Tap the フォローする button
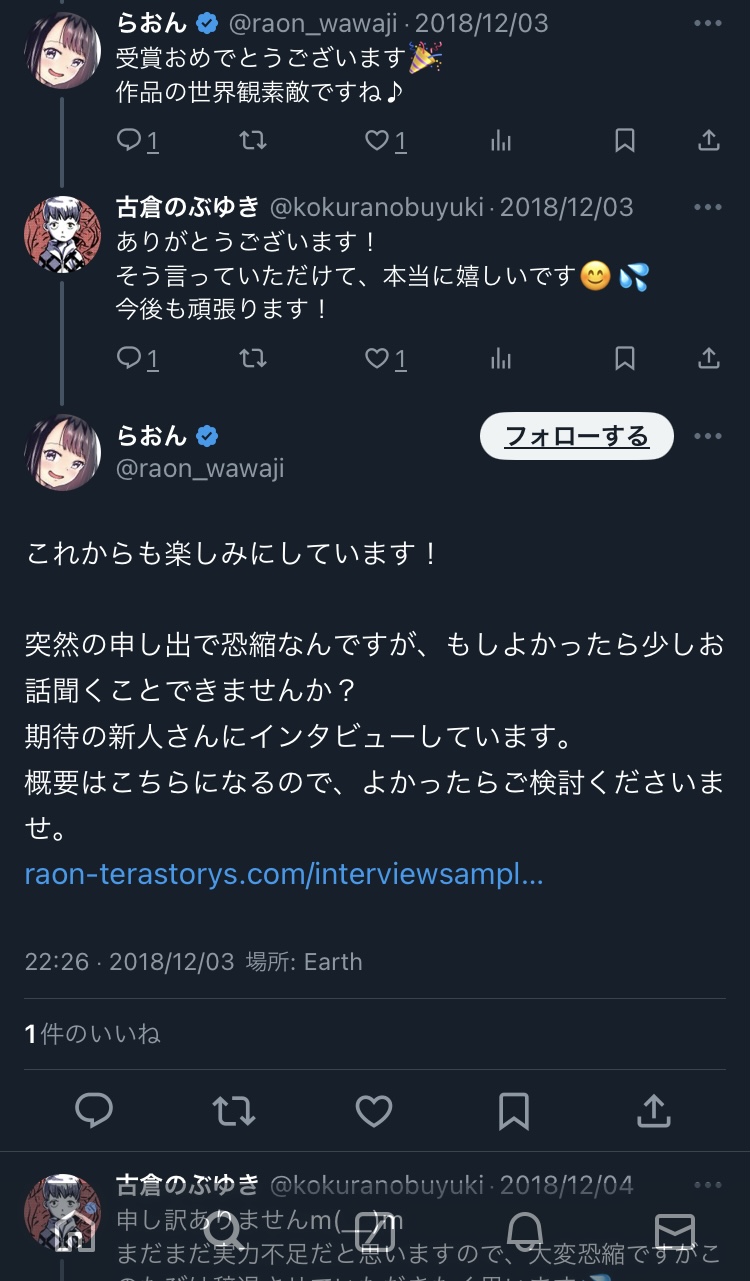750x1281 pixels. tap(577, 436)
